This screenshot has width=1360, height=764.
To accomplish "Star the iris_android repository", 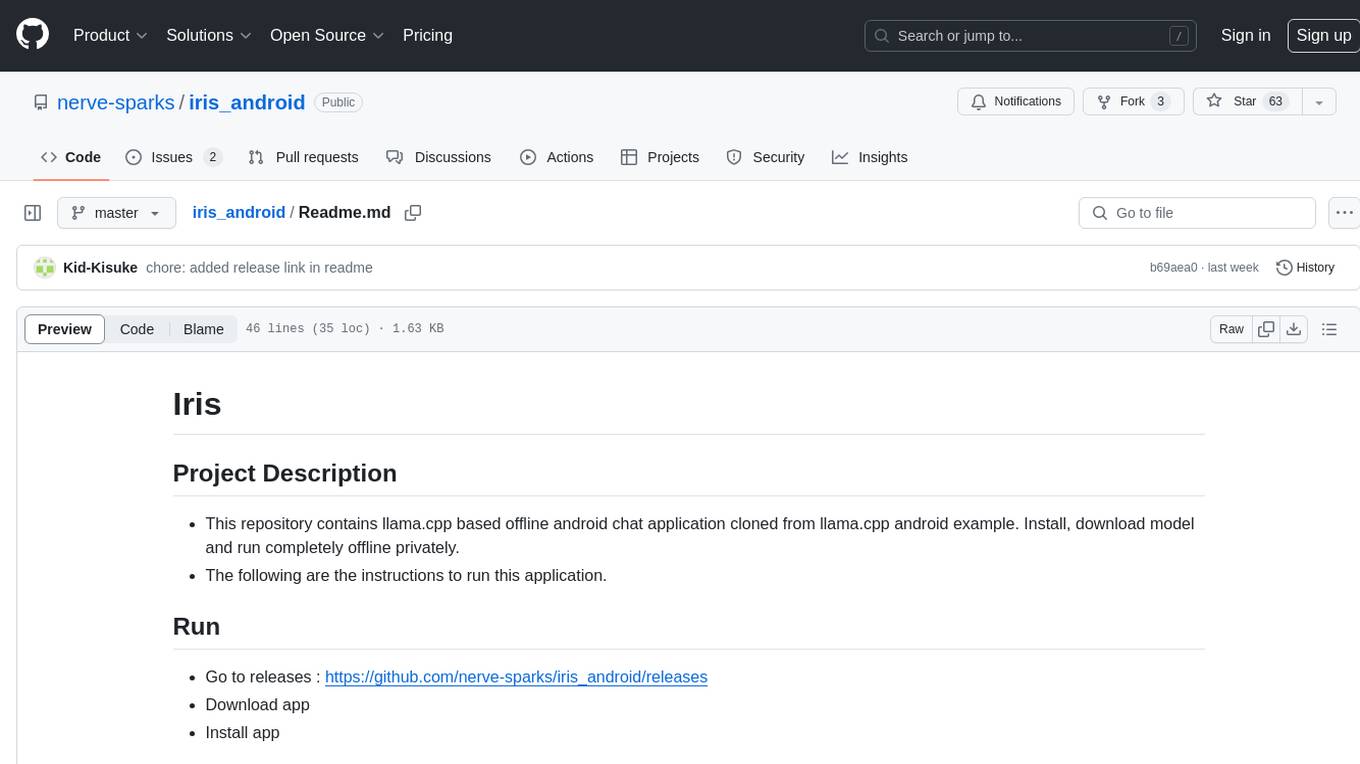I will coord(1247,102).
